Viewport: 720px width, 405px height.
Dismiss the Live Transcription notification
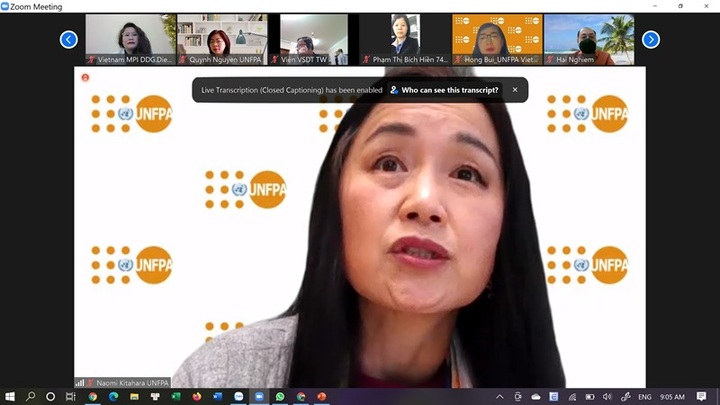coord(515,90)
